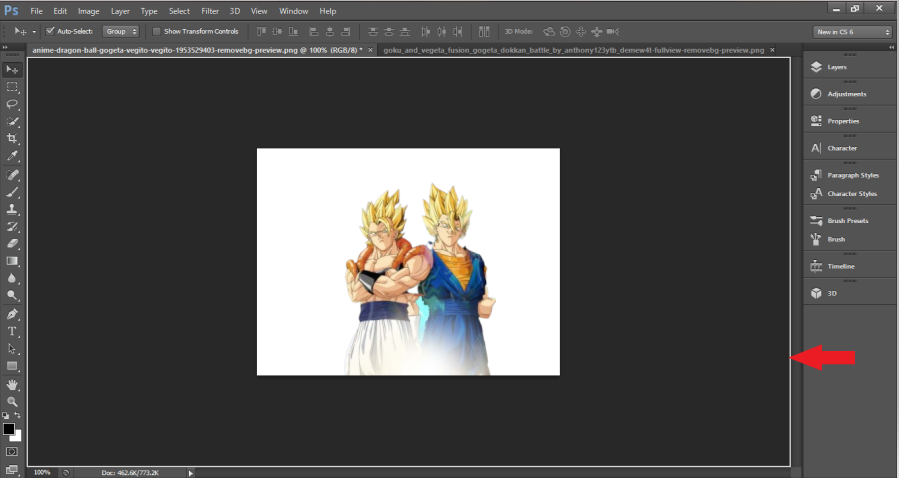Select the Dodge tool
Viewport: 899px width, 478px height.
click(12, 295)
